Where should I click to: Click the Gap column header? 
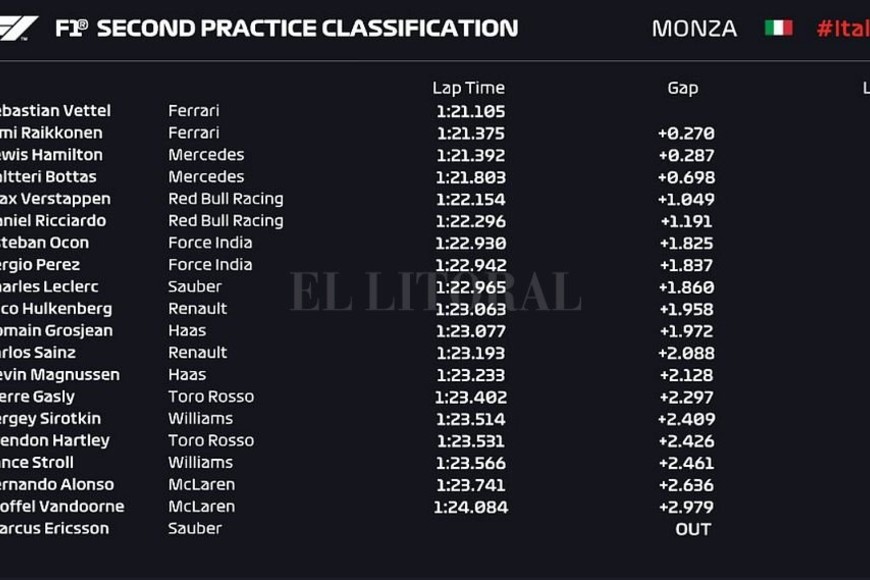[682, 88]
